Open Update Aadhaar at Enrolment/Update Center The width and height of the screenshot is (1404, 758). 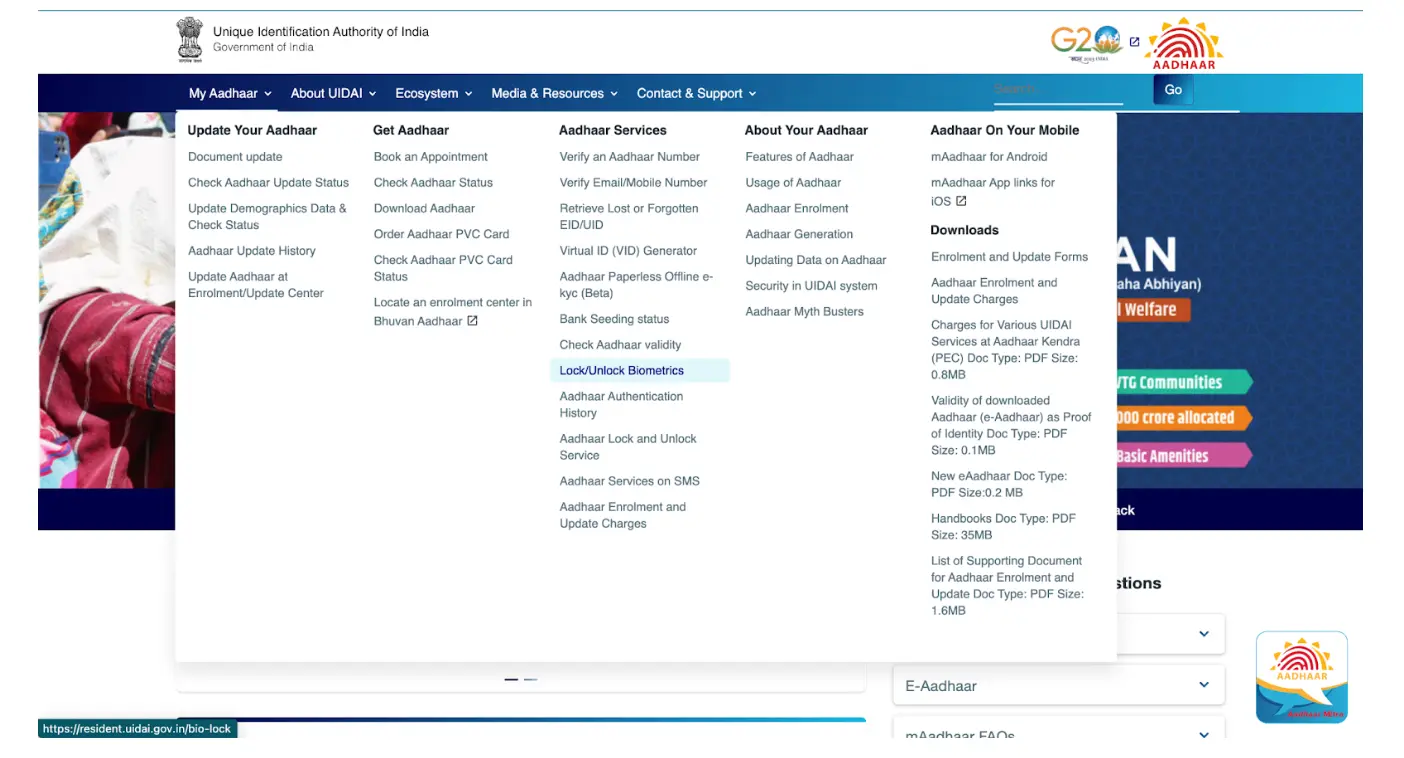256,285
